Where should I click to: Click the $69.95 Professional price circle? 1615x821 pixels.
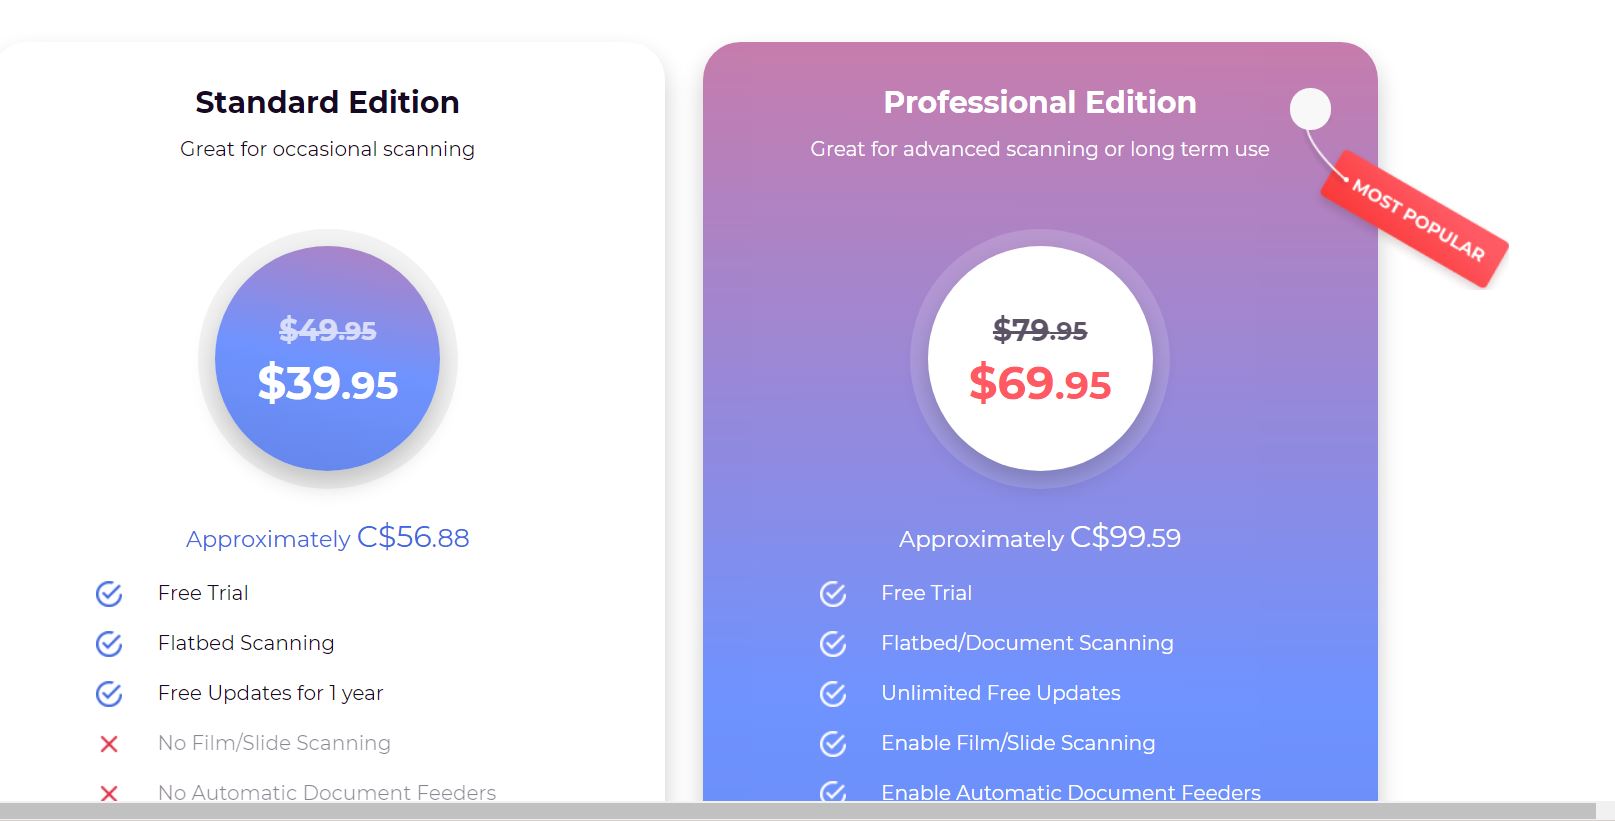(1040, 358)
